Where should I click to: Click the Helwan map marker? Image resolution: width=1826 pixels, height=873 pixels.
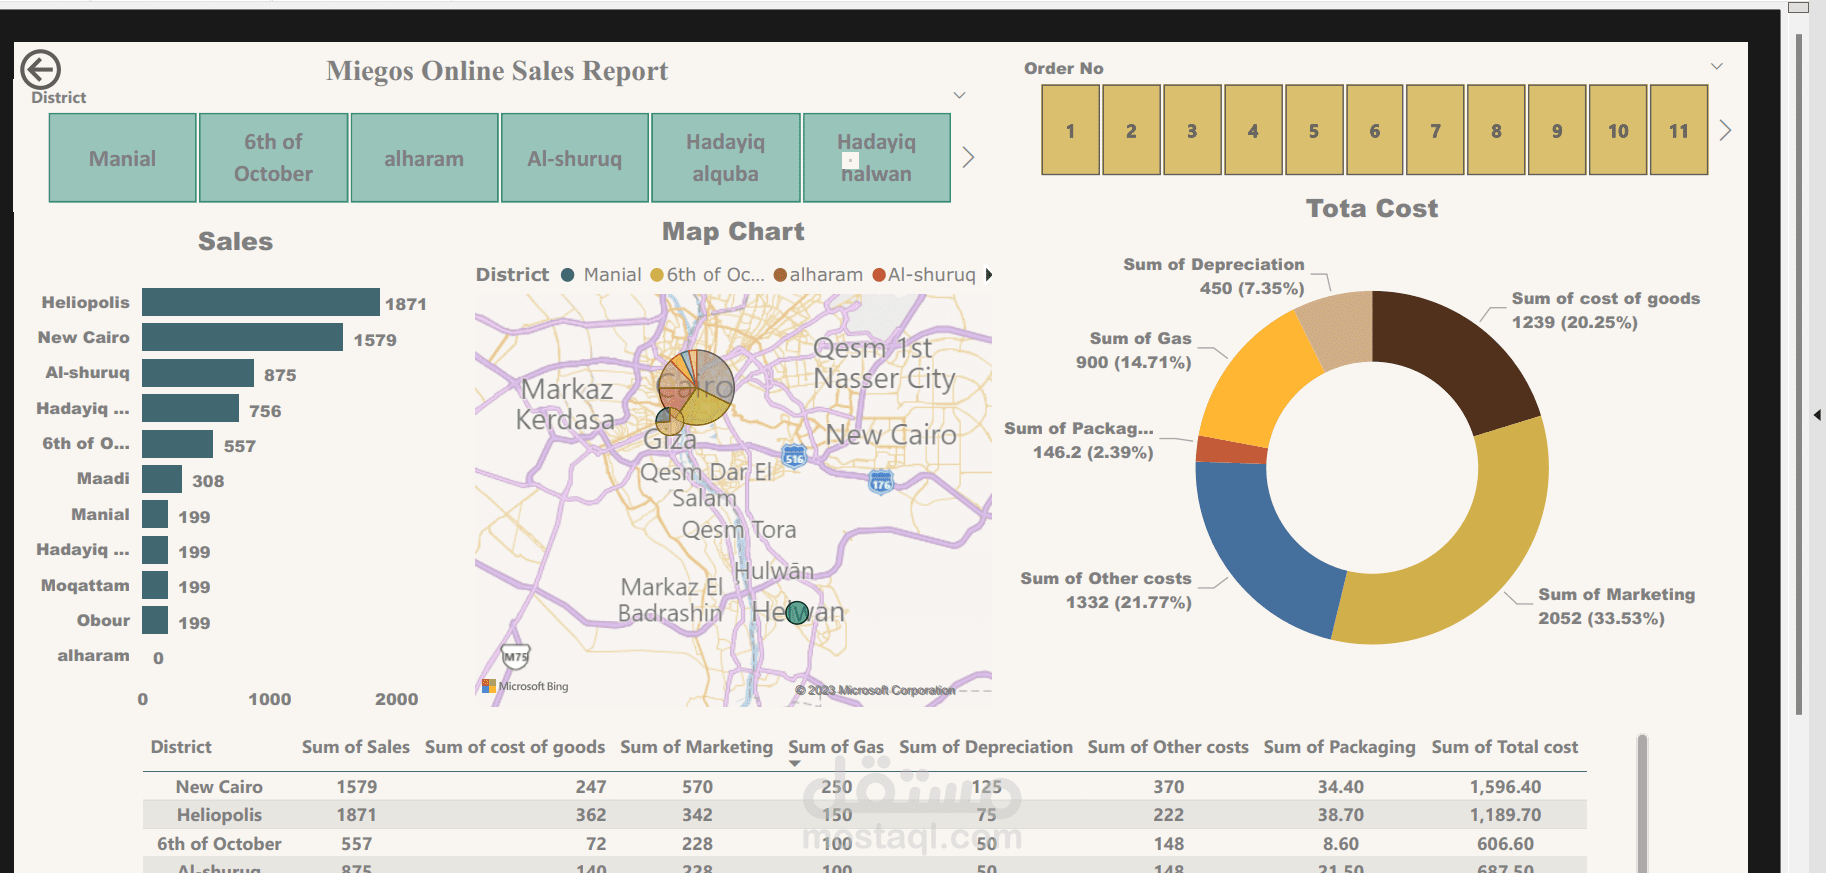click(x=797, y=612)
